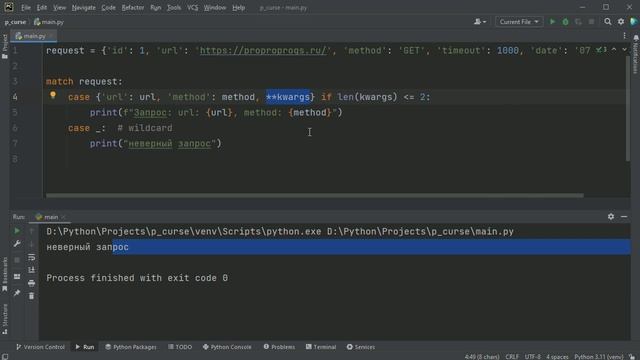Open the VCS menu

coord(193,7)
